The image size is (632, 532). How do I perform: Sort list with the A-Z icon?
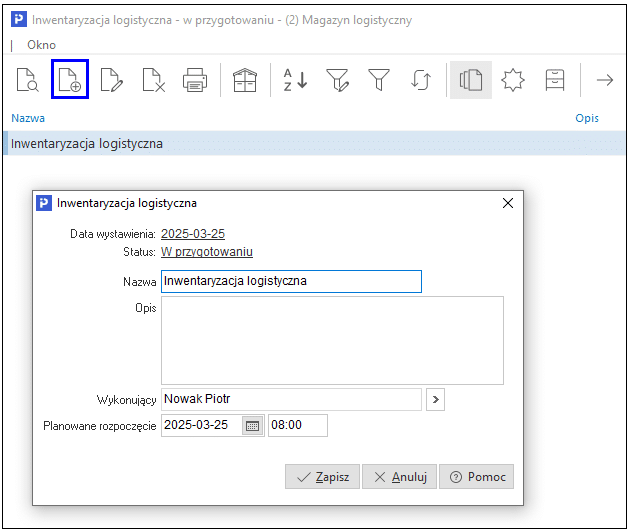(x=295, y=80)
